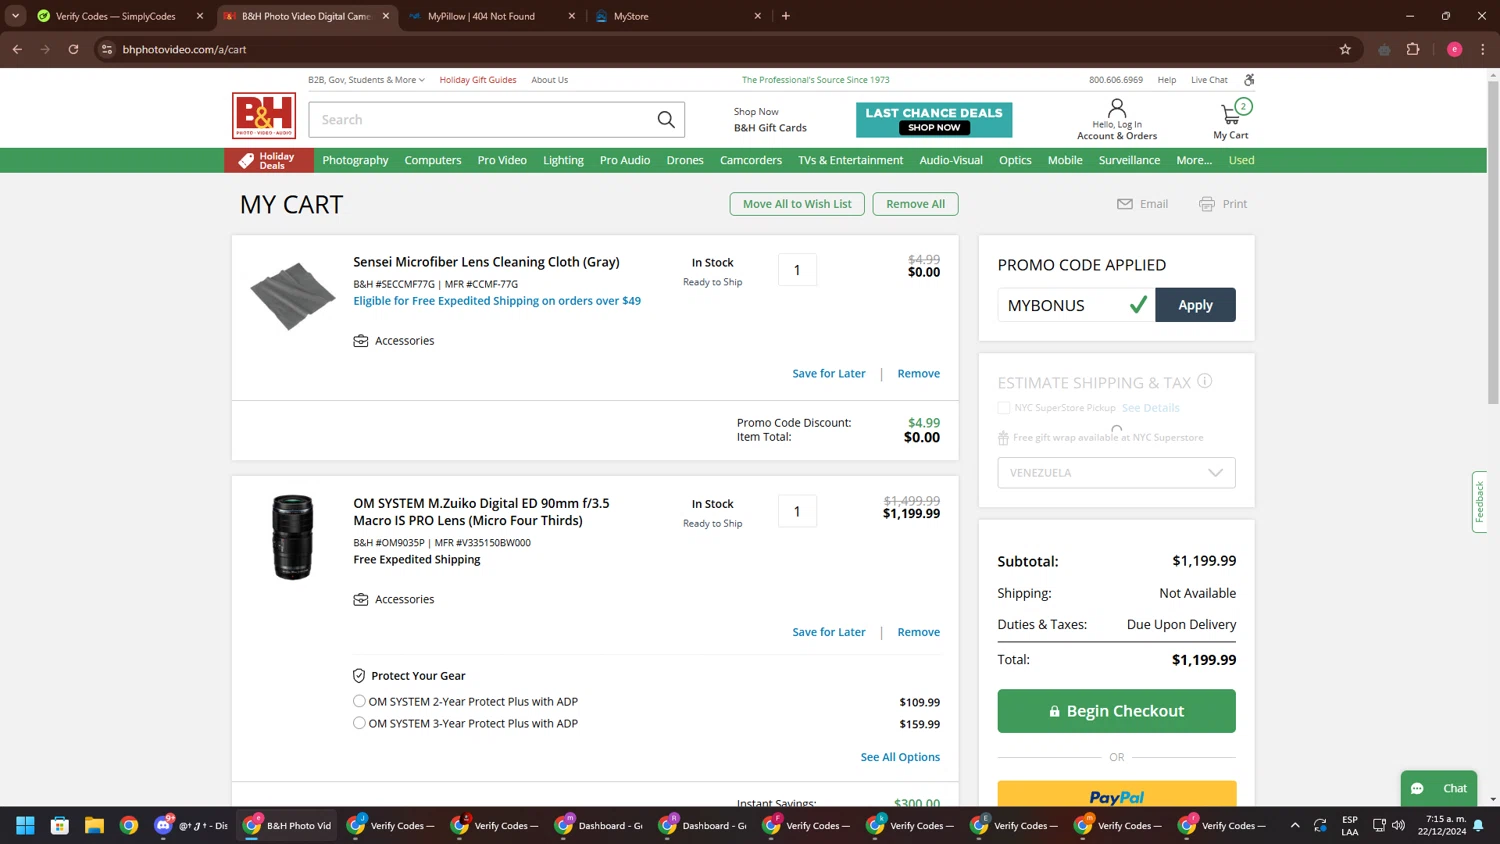Expand the More... navigation menu
The width and height of the screenshot is (1500, 844).
(1194, 160)
